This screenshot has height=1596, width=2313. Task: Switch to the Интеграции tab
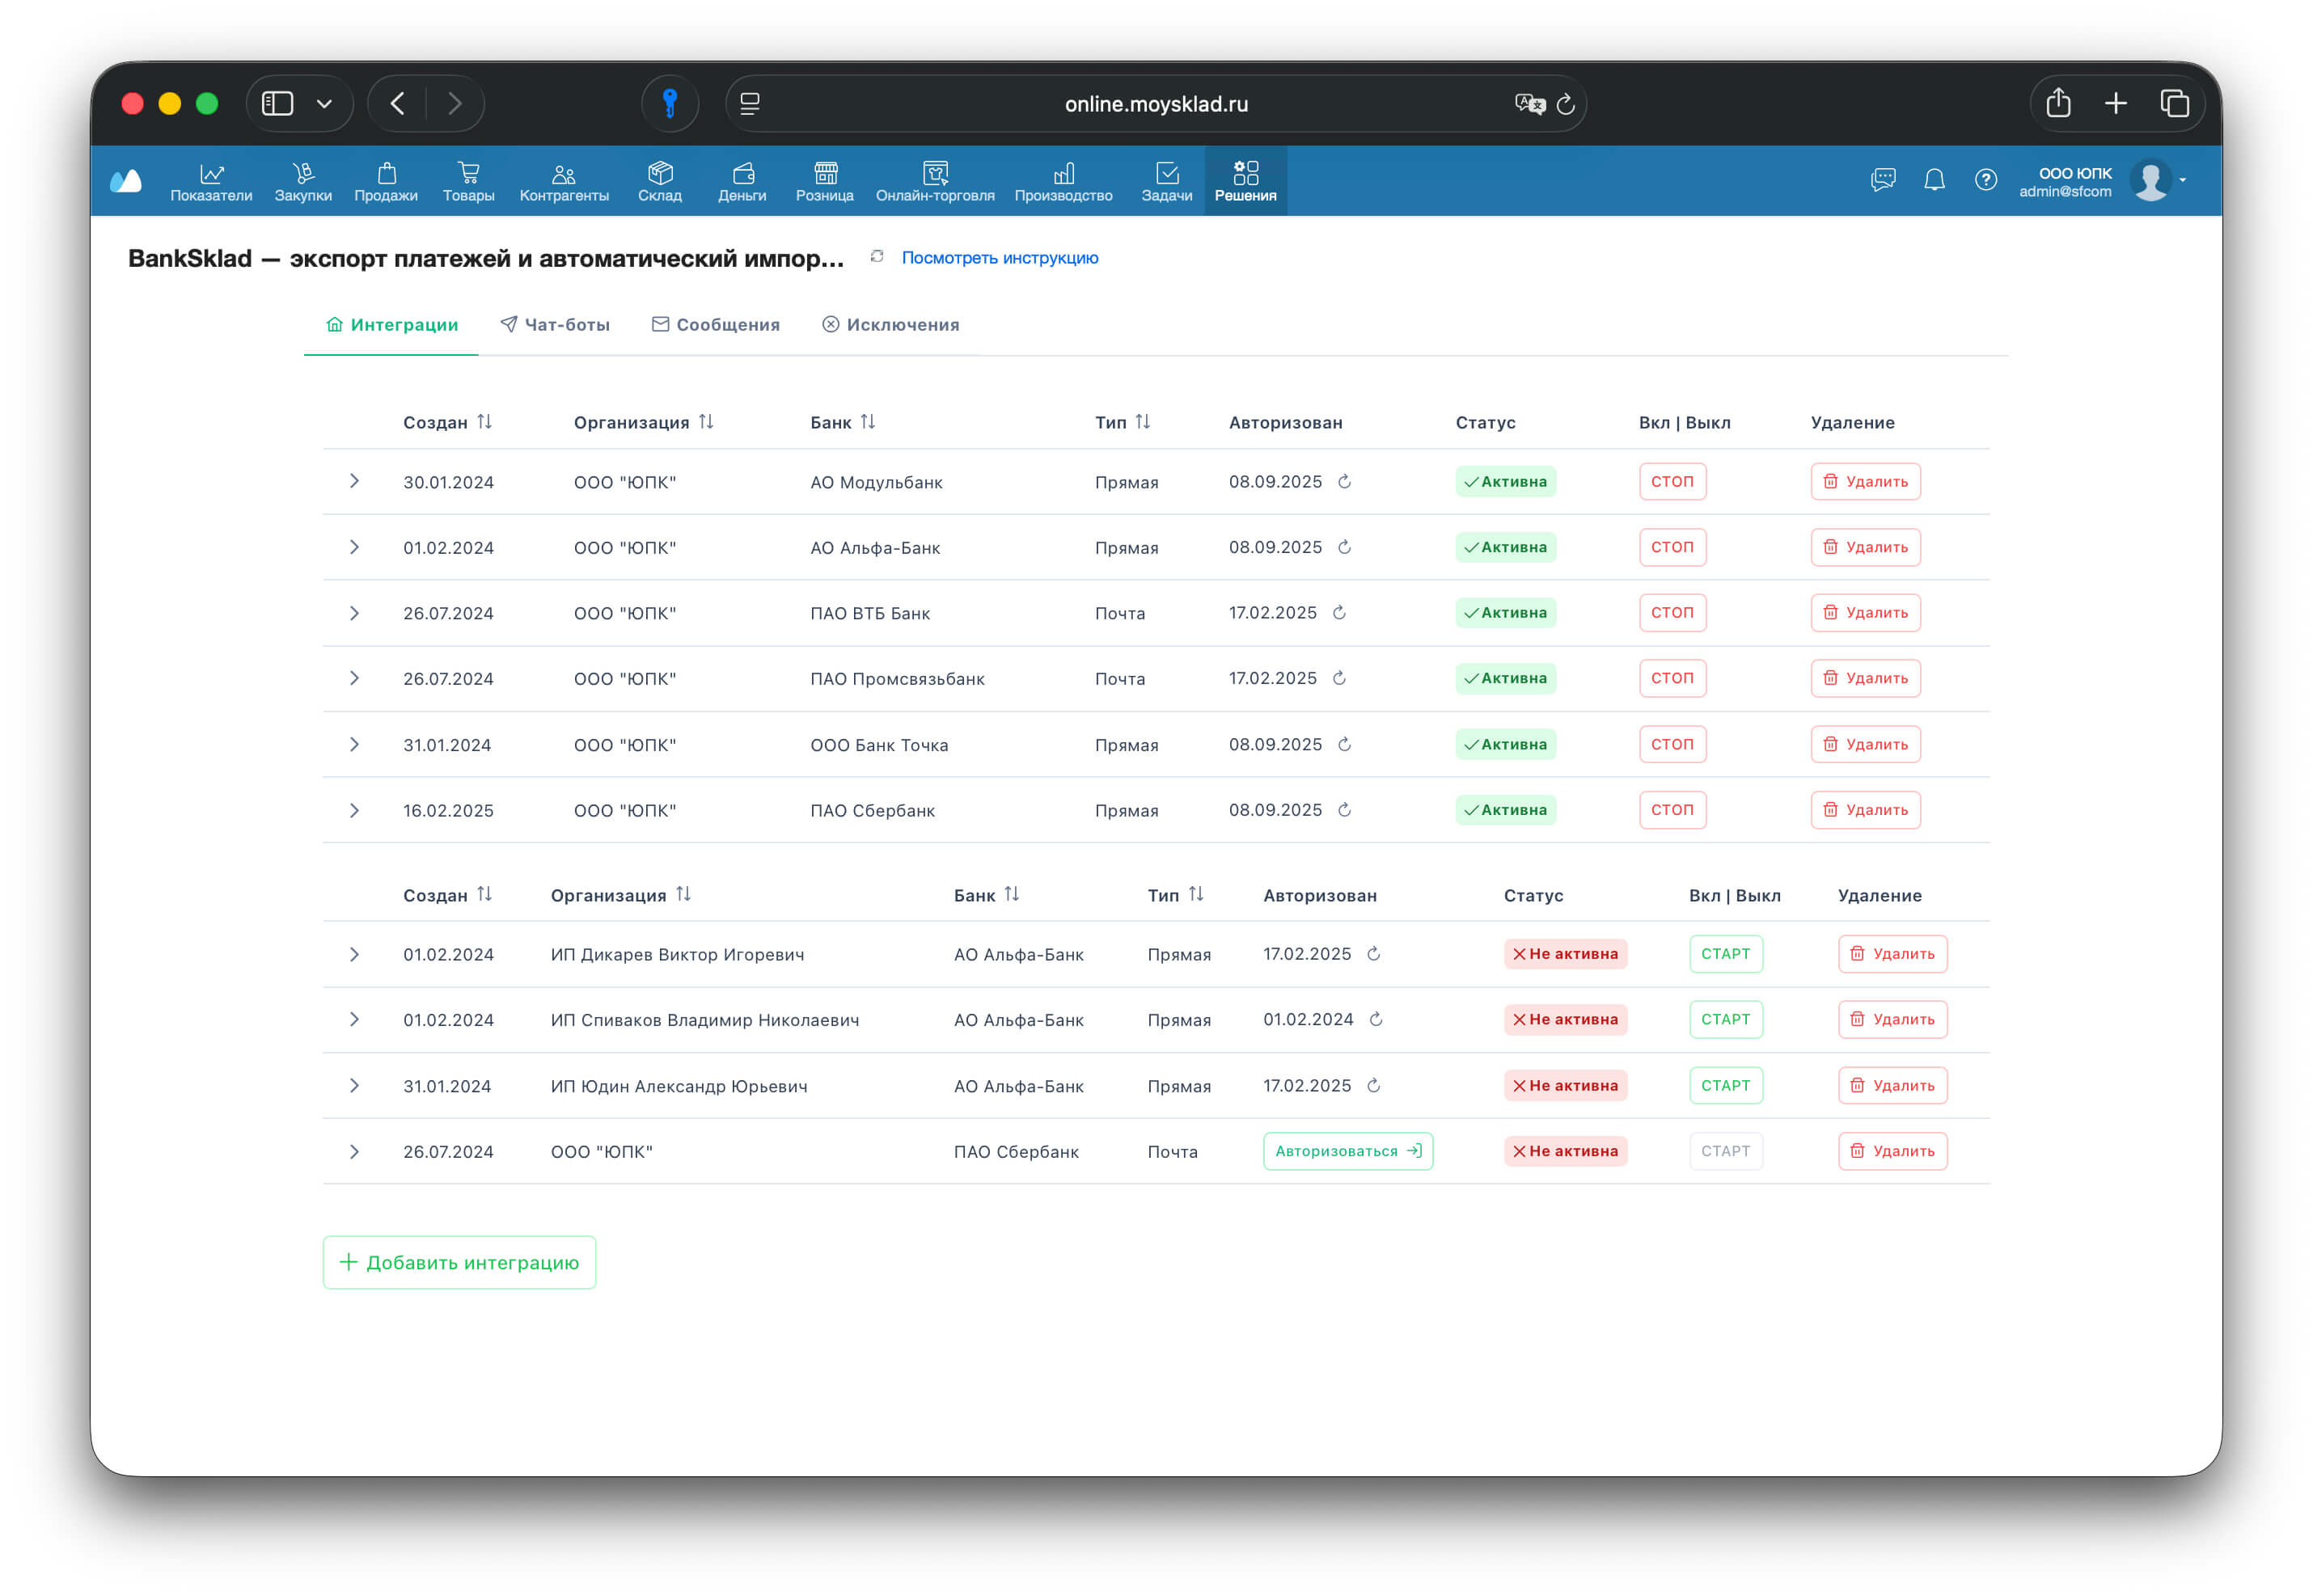pyautogui.click(x=392, y=325)
